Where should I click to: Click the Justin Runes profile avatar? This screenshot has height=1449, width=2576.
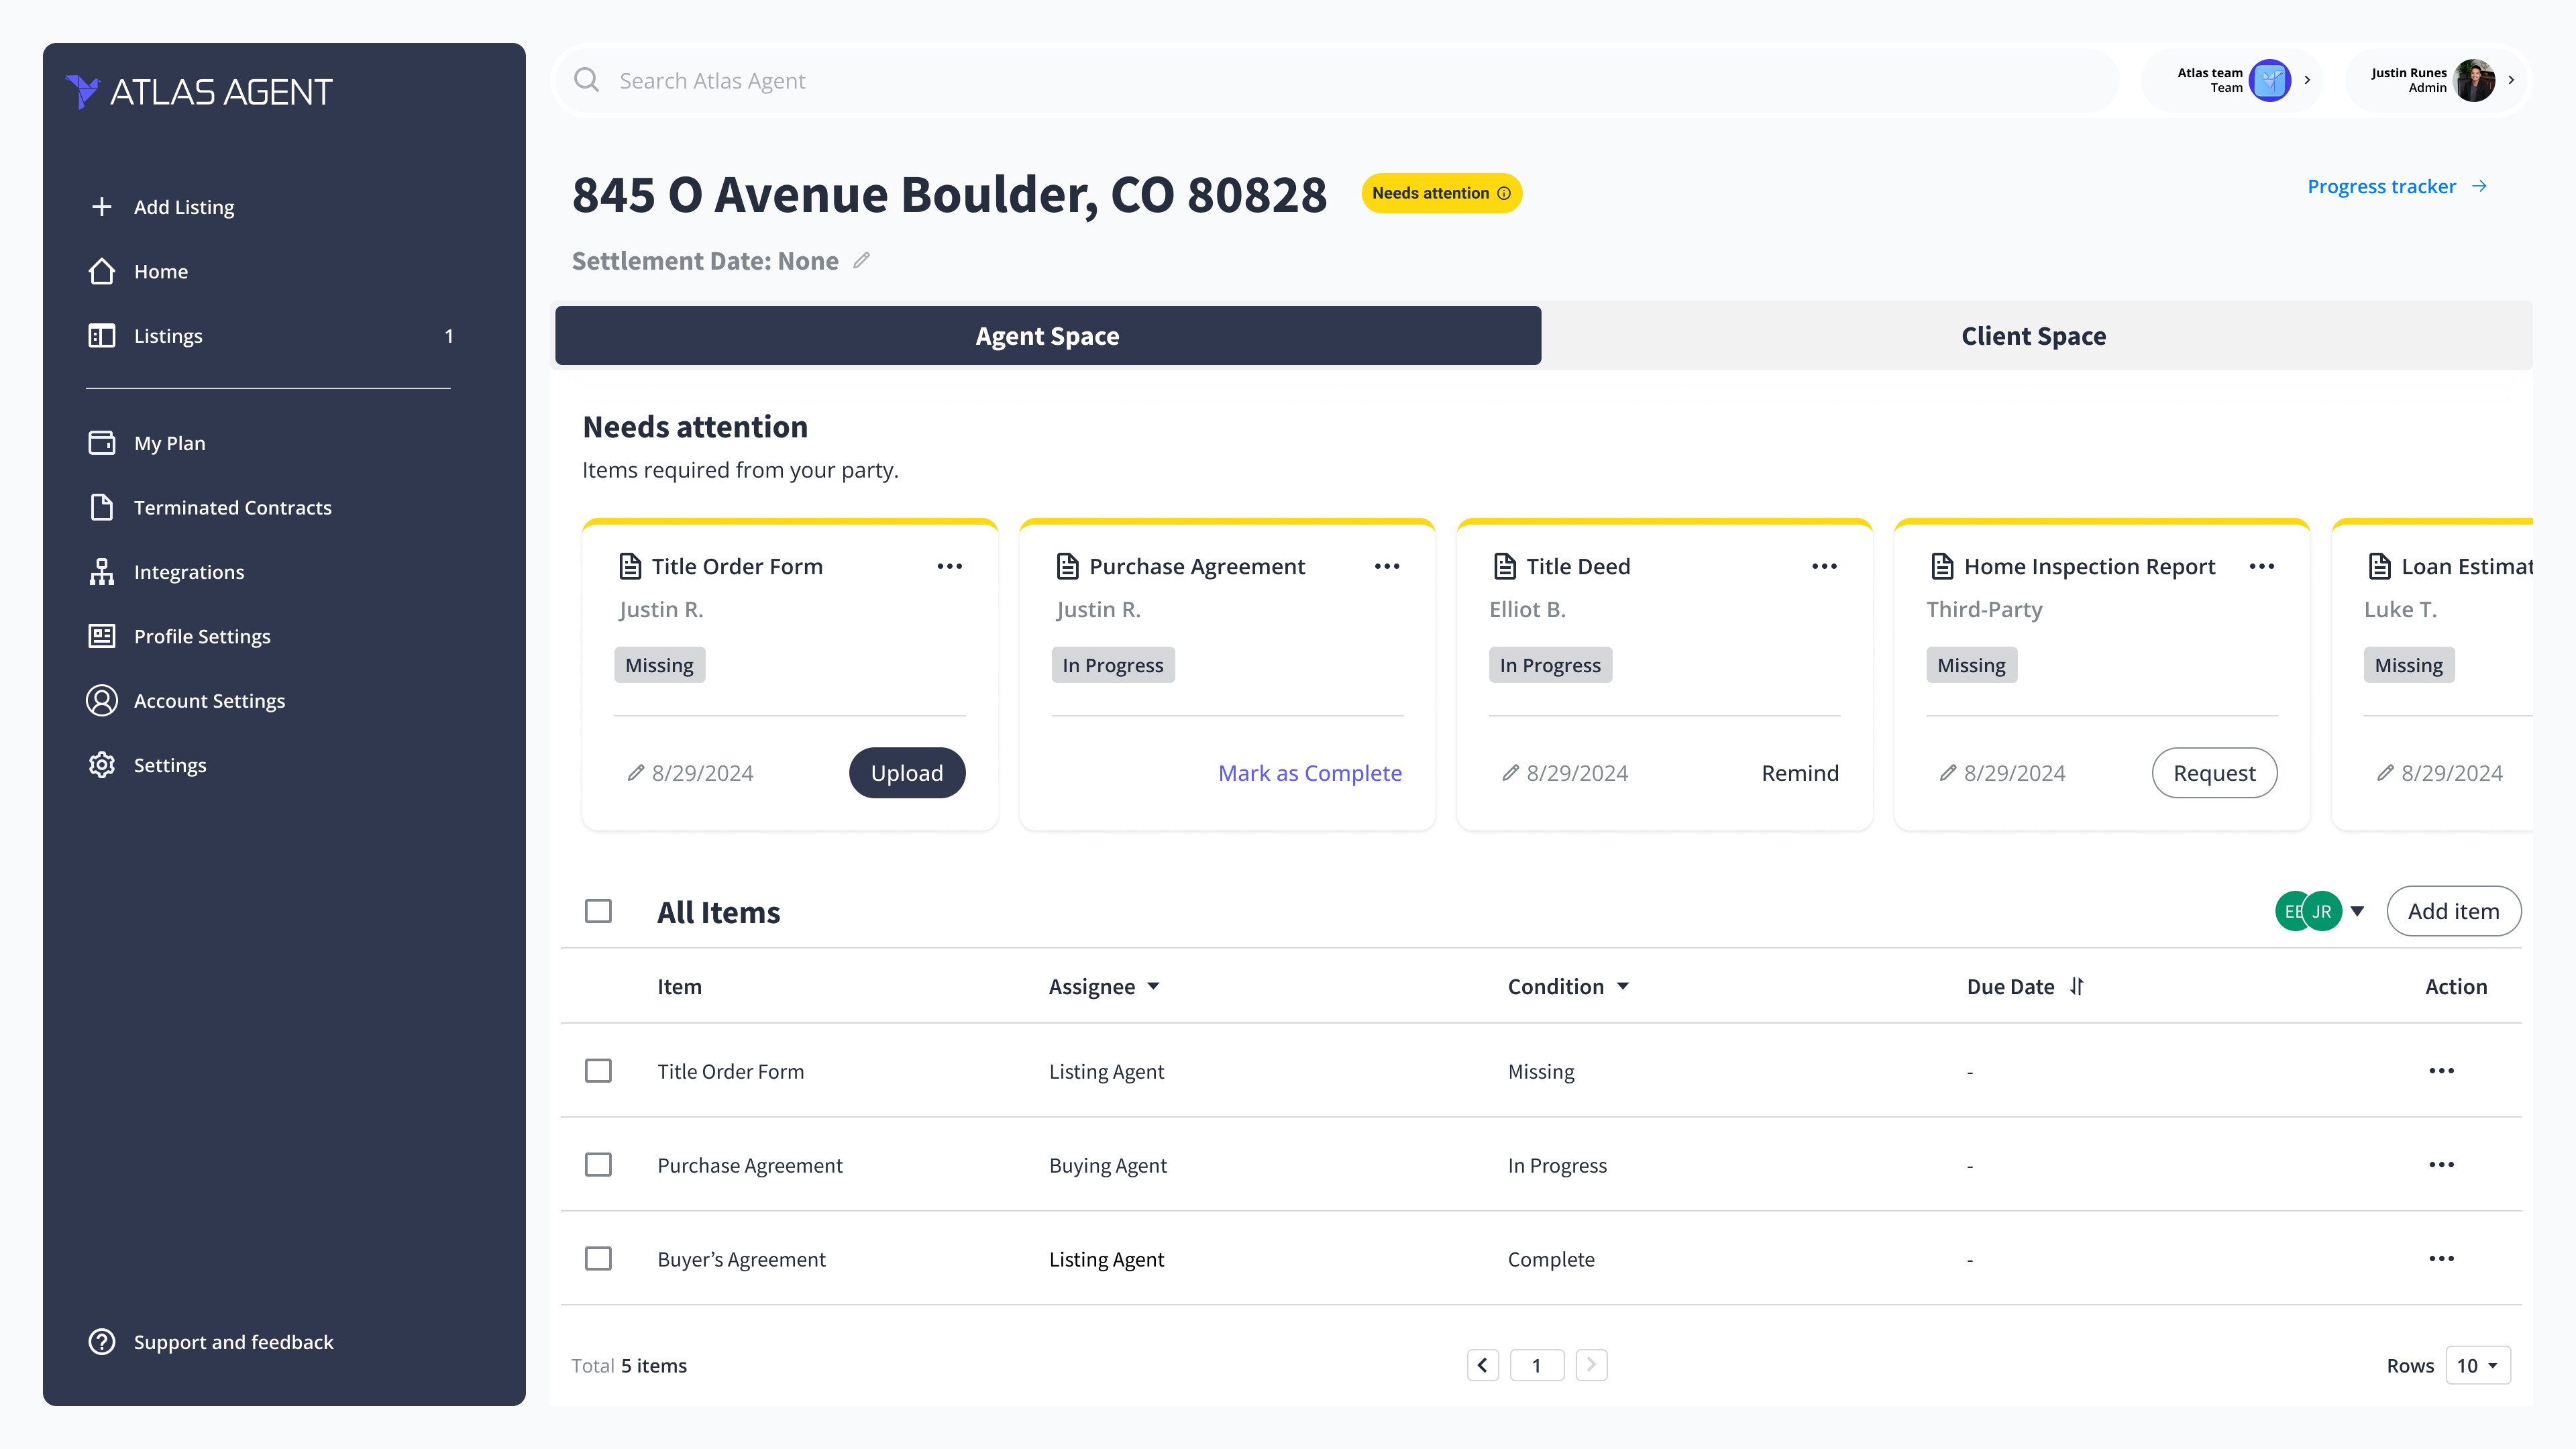[x=2473, y=80]
